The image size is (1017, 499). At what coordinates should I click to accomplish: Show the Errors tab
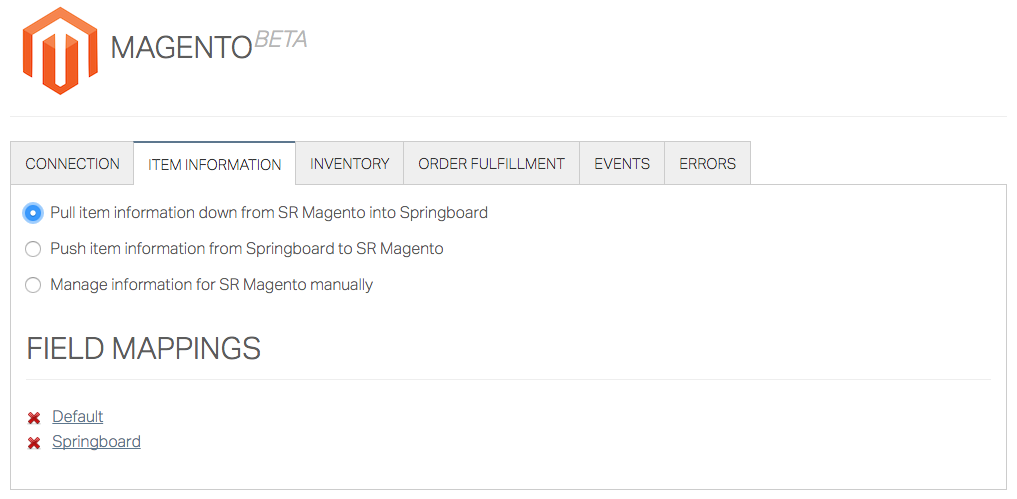(708, 164)
